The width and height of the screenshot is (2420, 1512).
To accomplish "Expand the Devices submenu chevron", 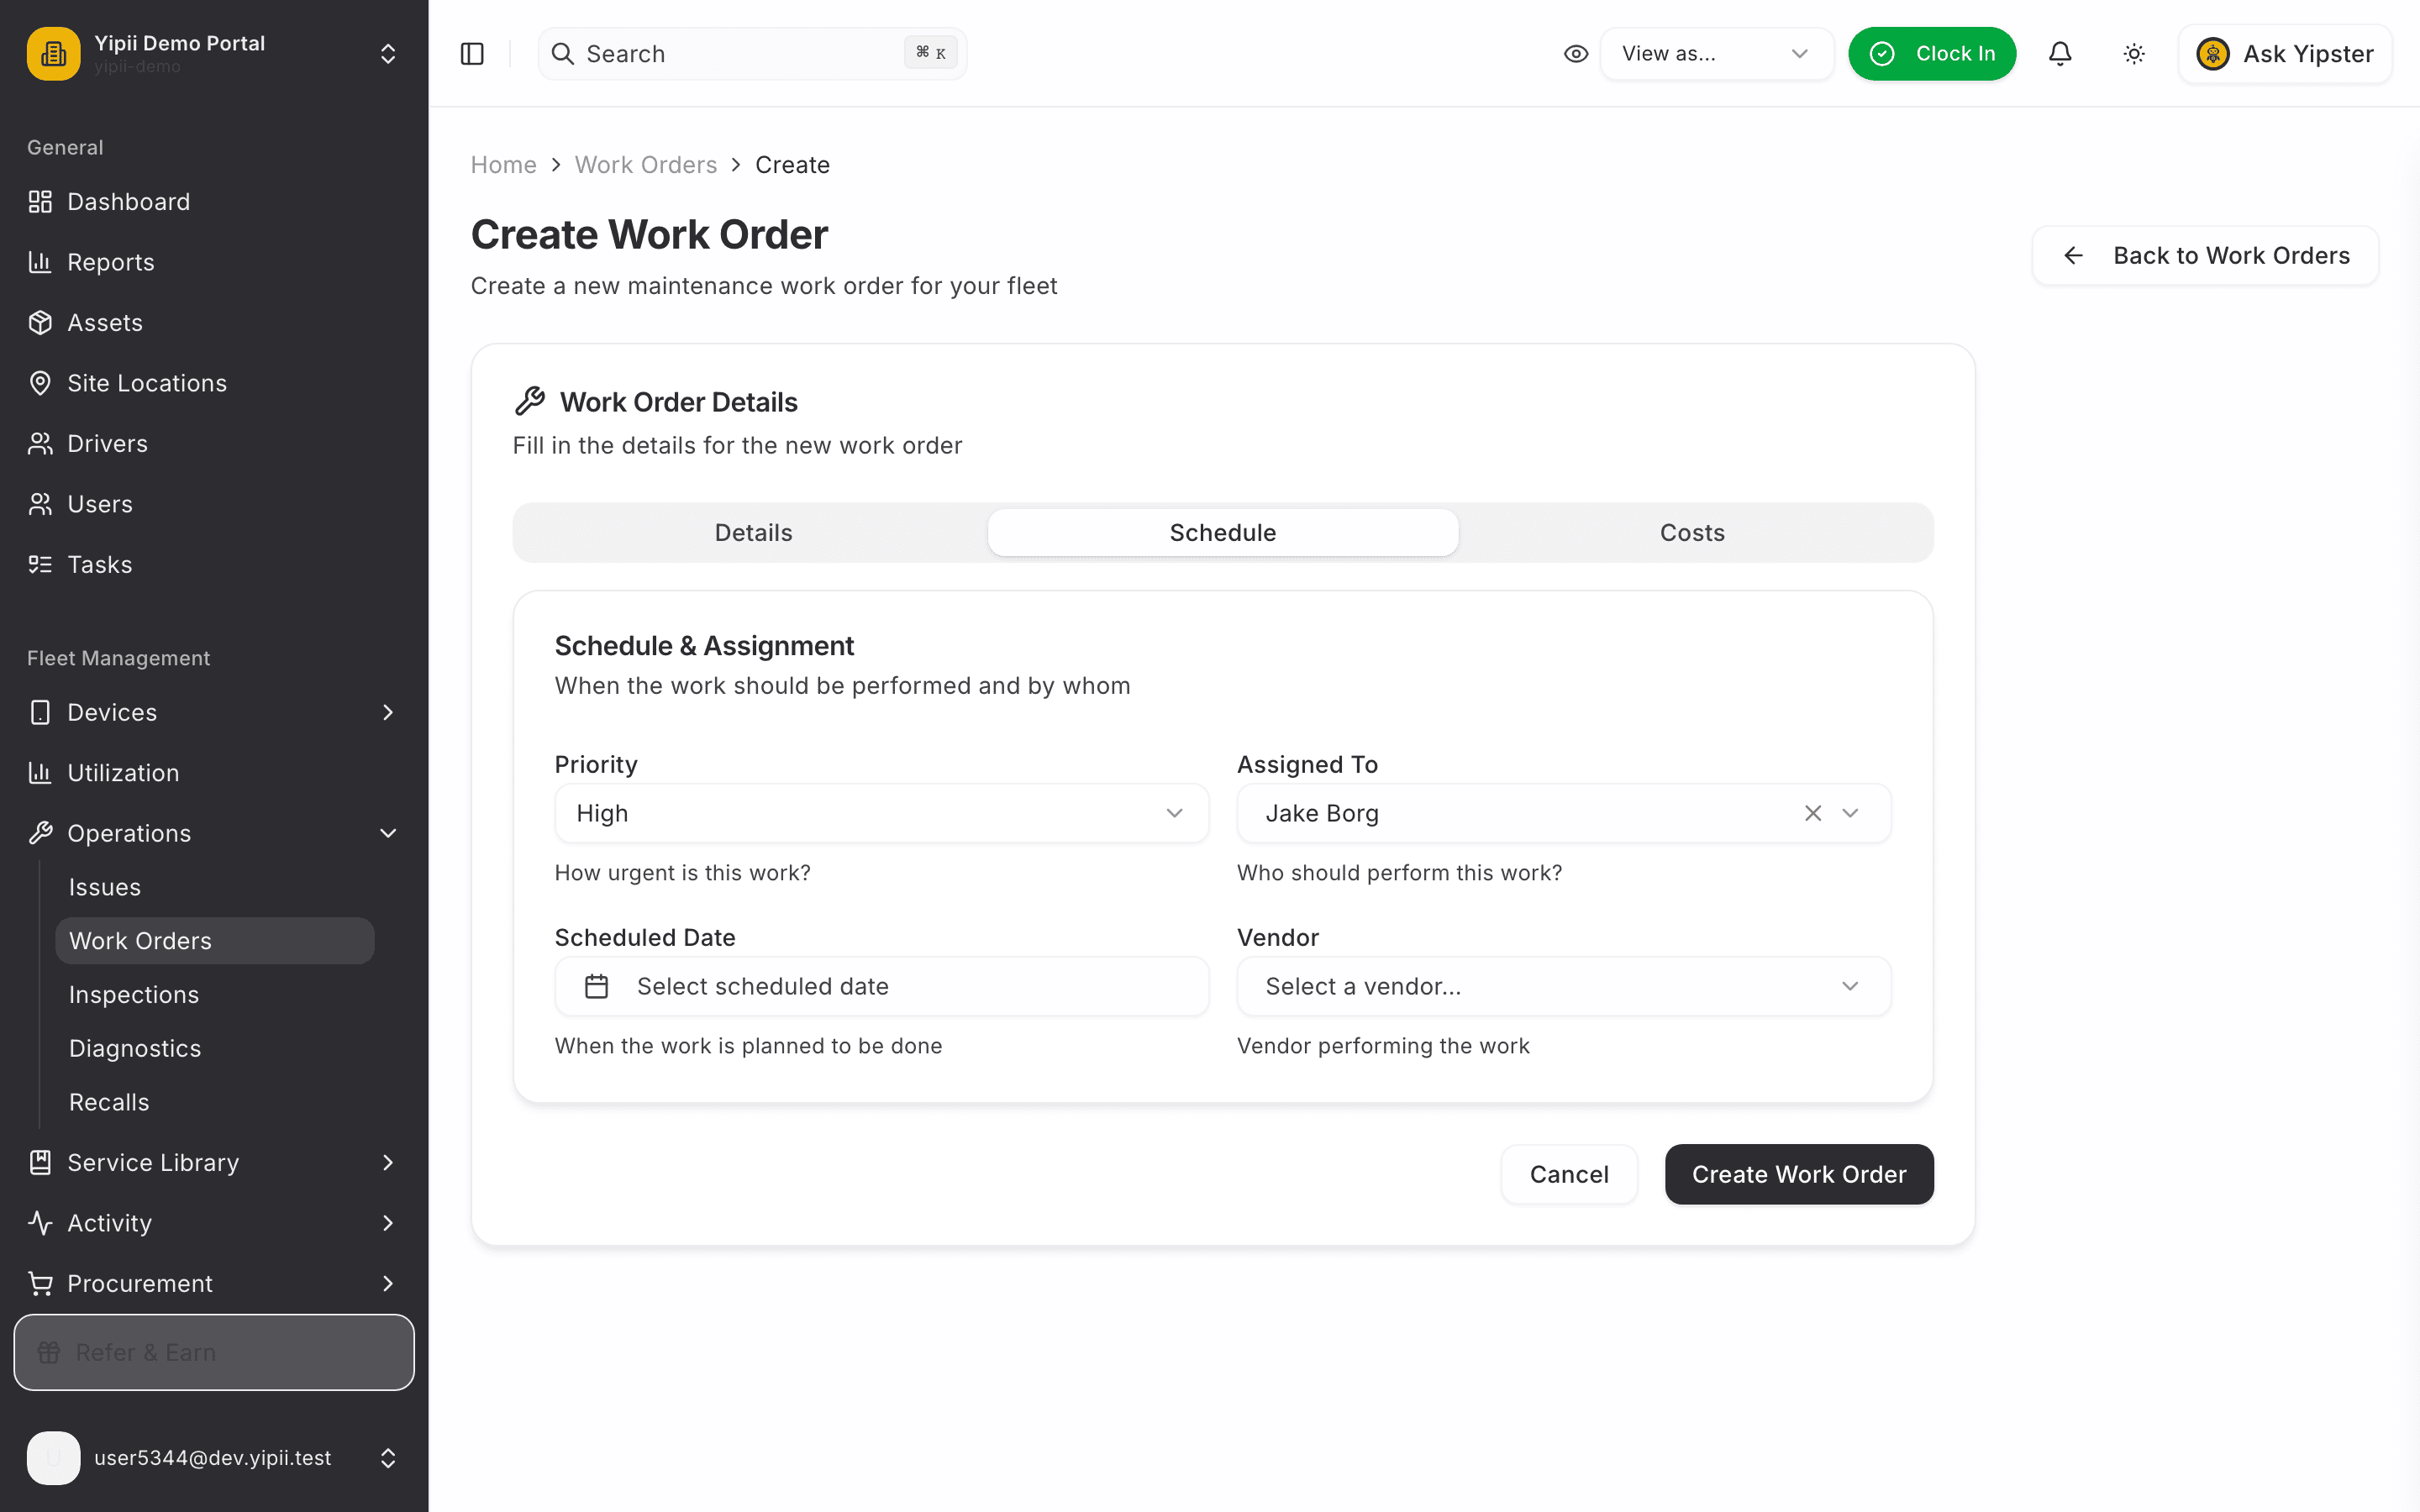I will click(388, 712).
